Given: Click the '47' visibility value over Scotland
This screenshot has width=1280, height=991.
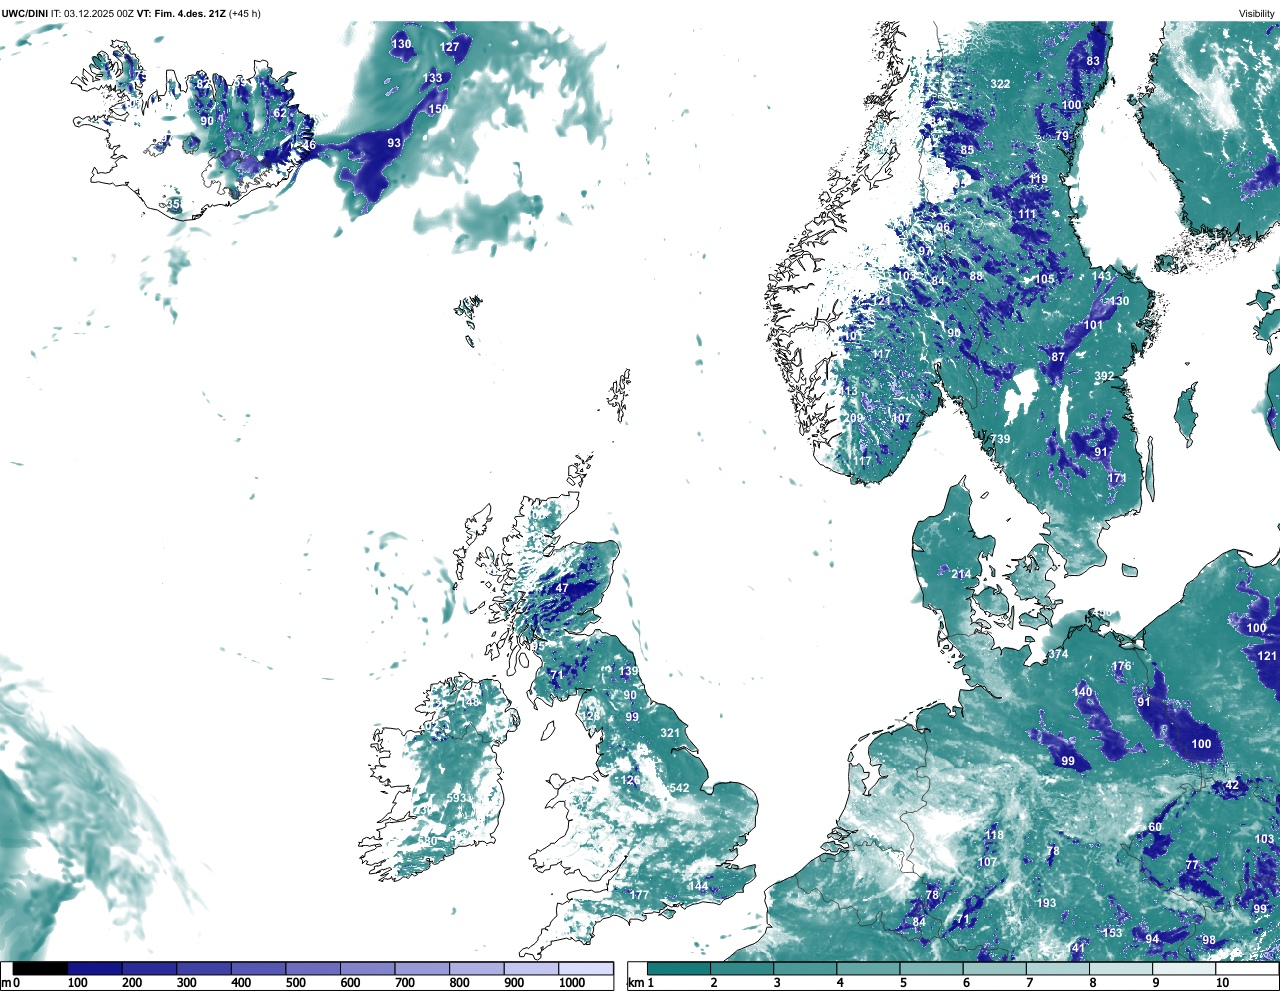Looking at the screenshot, I should 562,588.
